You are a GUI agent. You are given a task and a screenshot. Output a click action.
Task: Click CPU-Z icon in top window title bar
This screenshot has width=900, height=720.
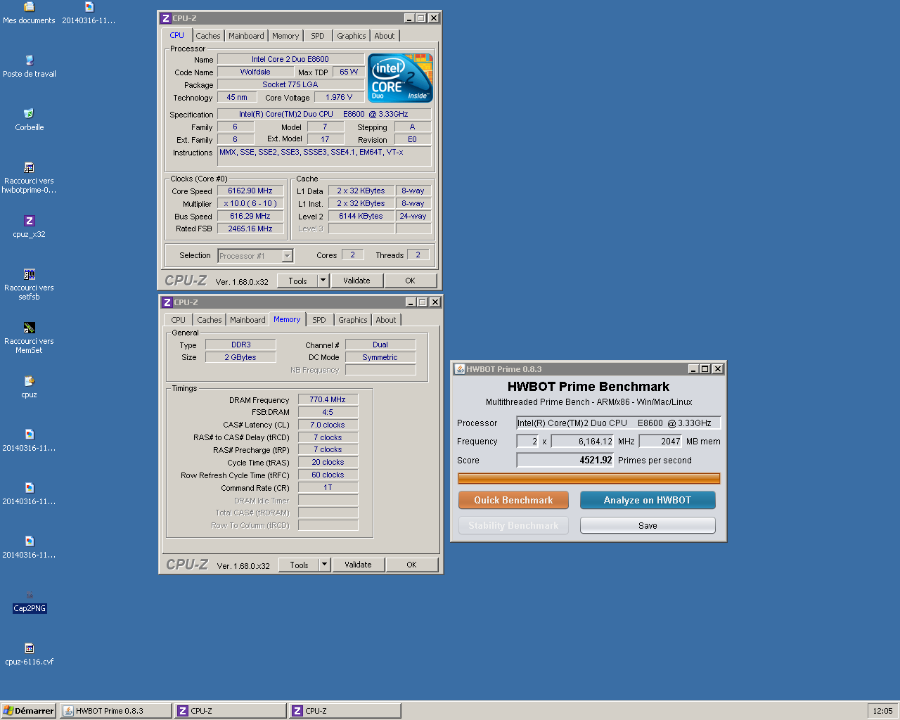pyautogui.click(x=166, y=18)
